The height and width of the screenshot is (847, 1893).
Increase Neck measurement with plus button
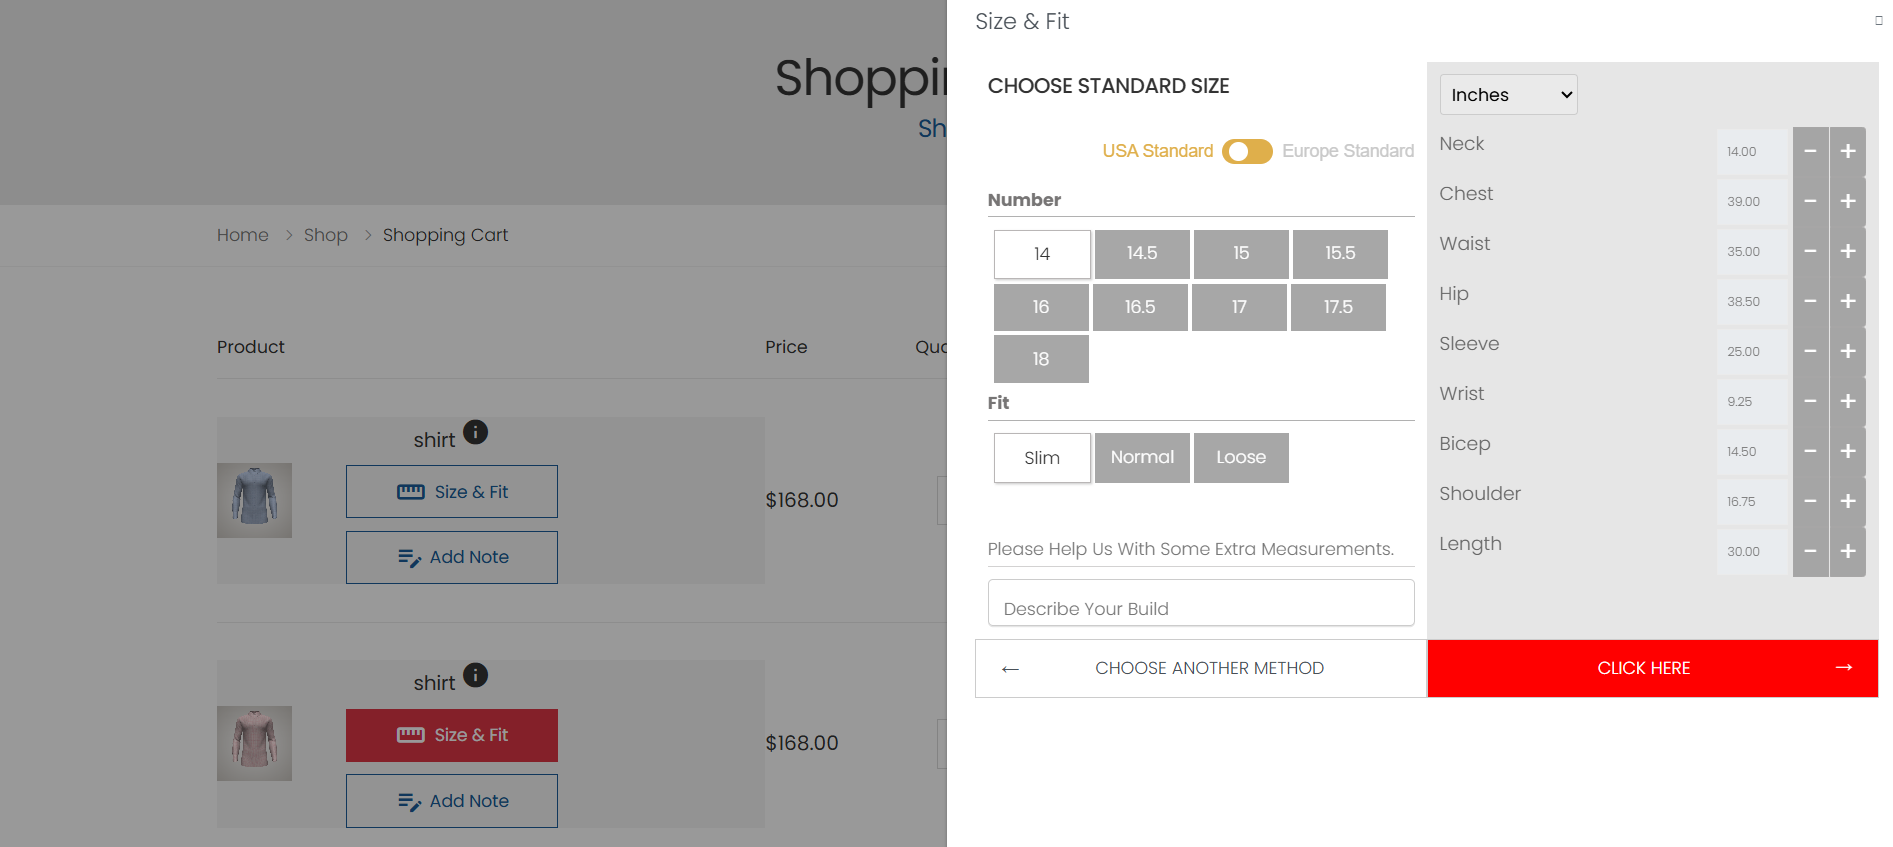coord(1847,151)
